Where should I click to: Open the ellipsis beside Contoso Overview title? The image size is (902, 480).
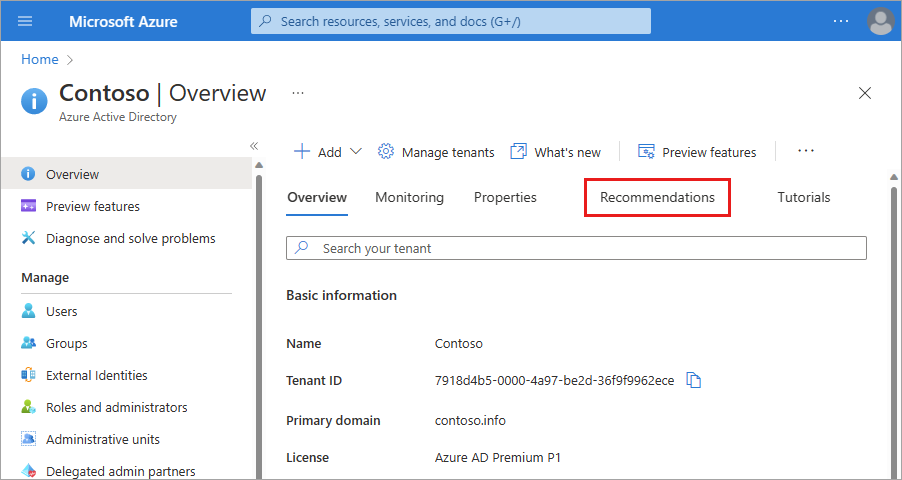pyautogui.click(x=297, y=93)
